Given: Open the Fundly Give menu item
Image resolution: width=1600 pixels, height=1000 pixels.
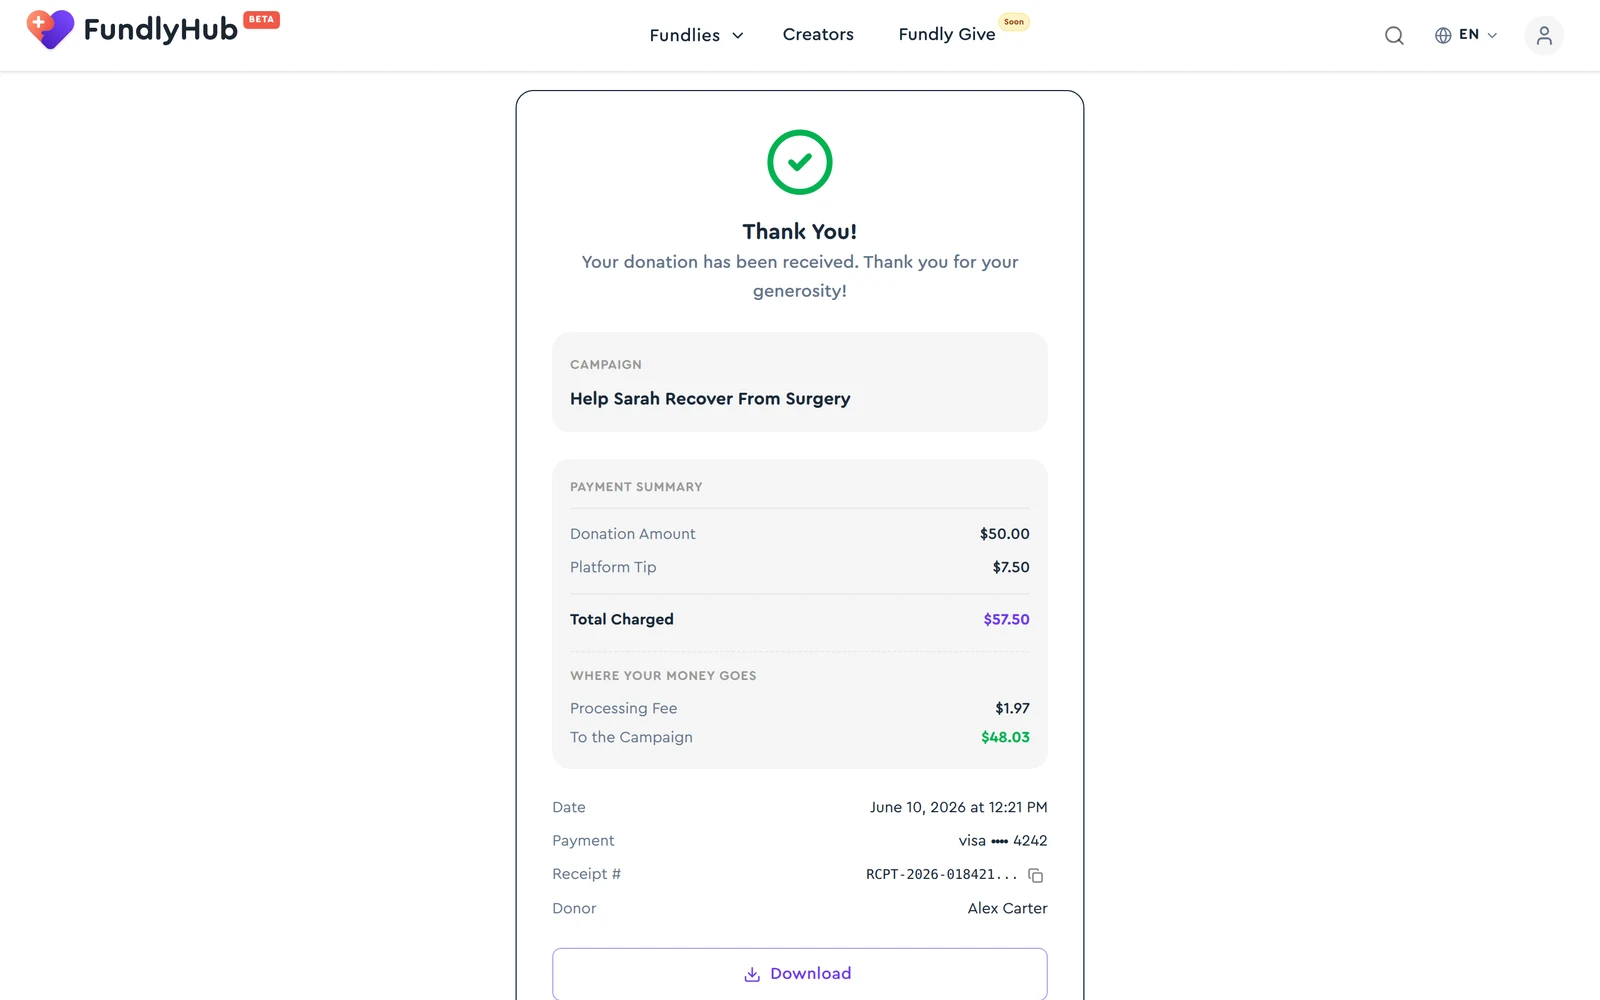Looking at the screenshot, I should pos(947,34).
